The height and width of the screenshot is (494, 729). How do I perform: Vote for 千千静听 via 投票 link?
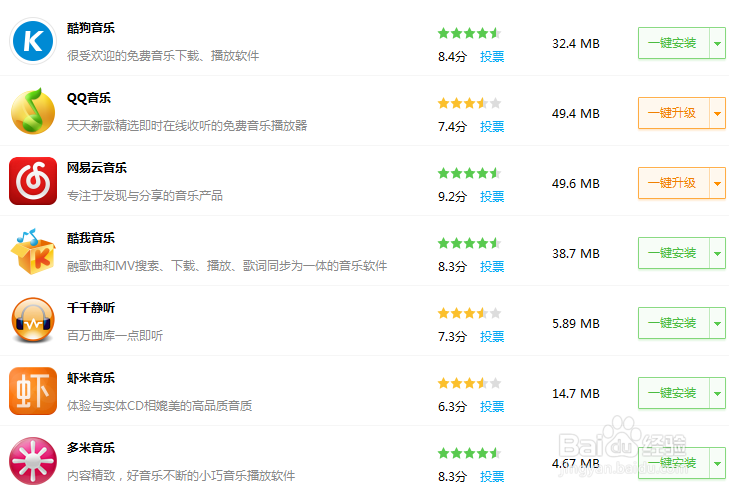point(492,336)
